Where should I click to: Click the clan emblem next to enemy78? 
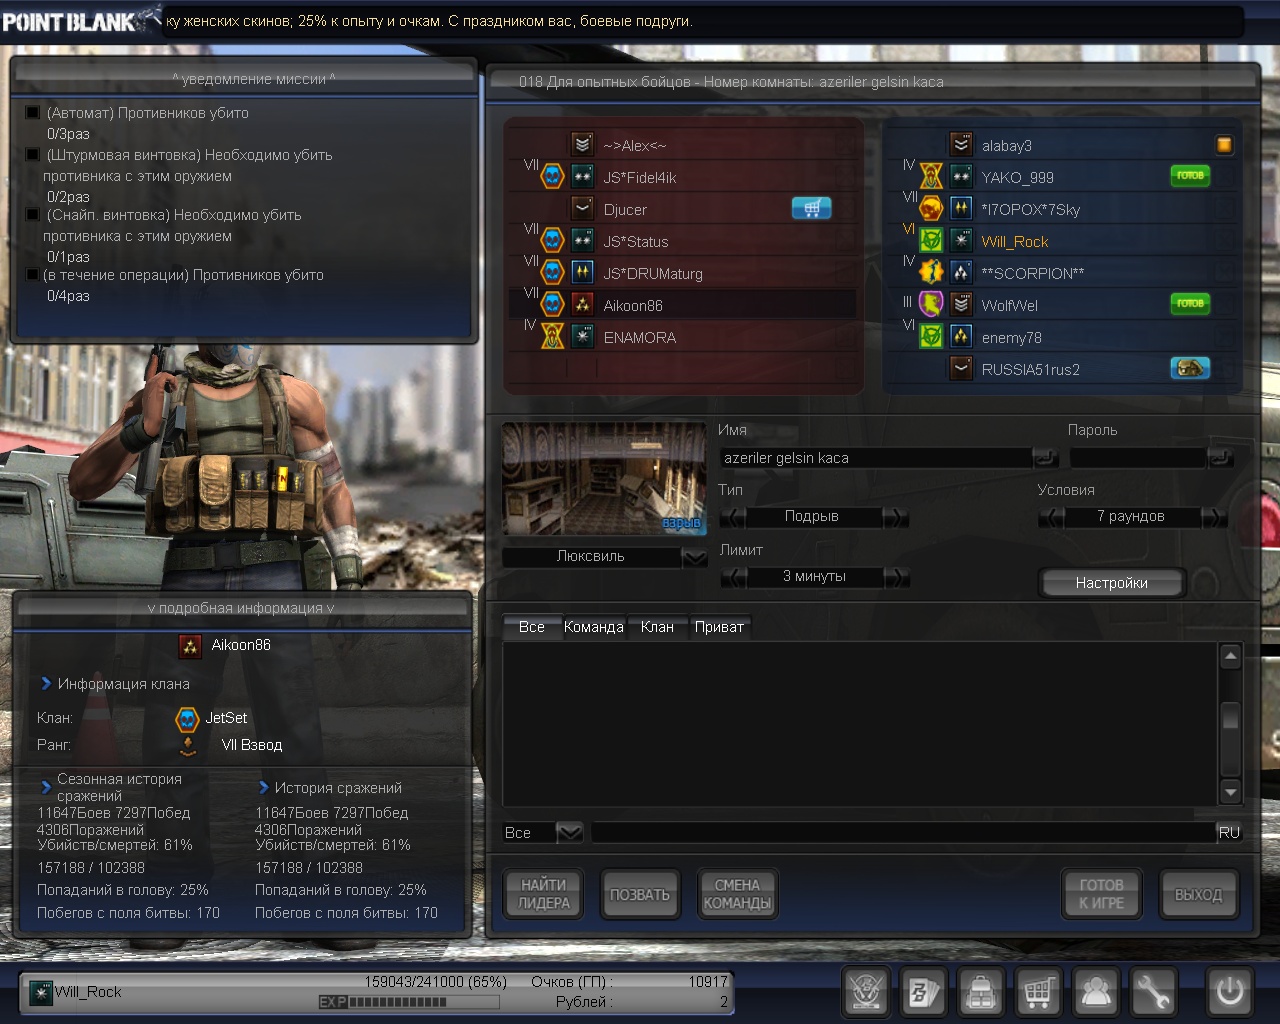pos(931,336)
